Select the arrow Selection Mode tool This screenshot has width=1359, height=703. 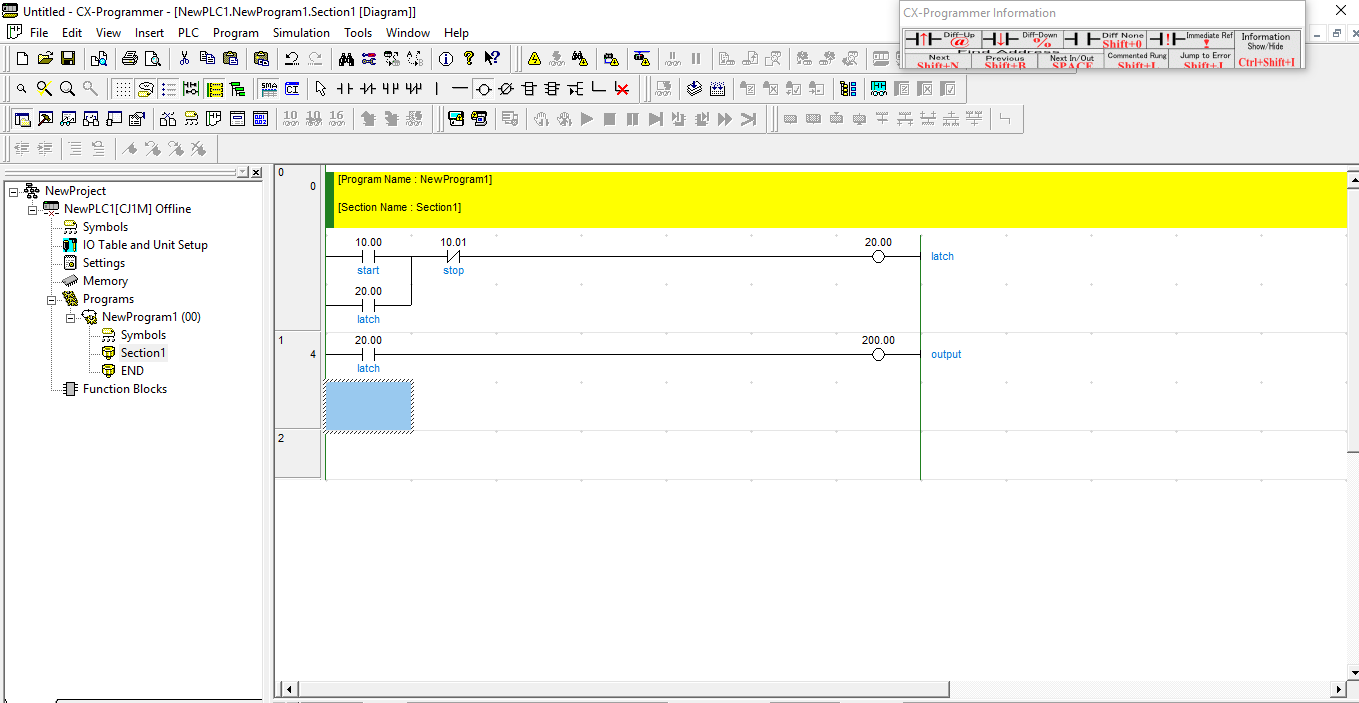click(321, 88)
